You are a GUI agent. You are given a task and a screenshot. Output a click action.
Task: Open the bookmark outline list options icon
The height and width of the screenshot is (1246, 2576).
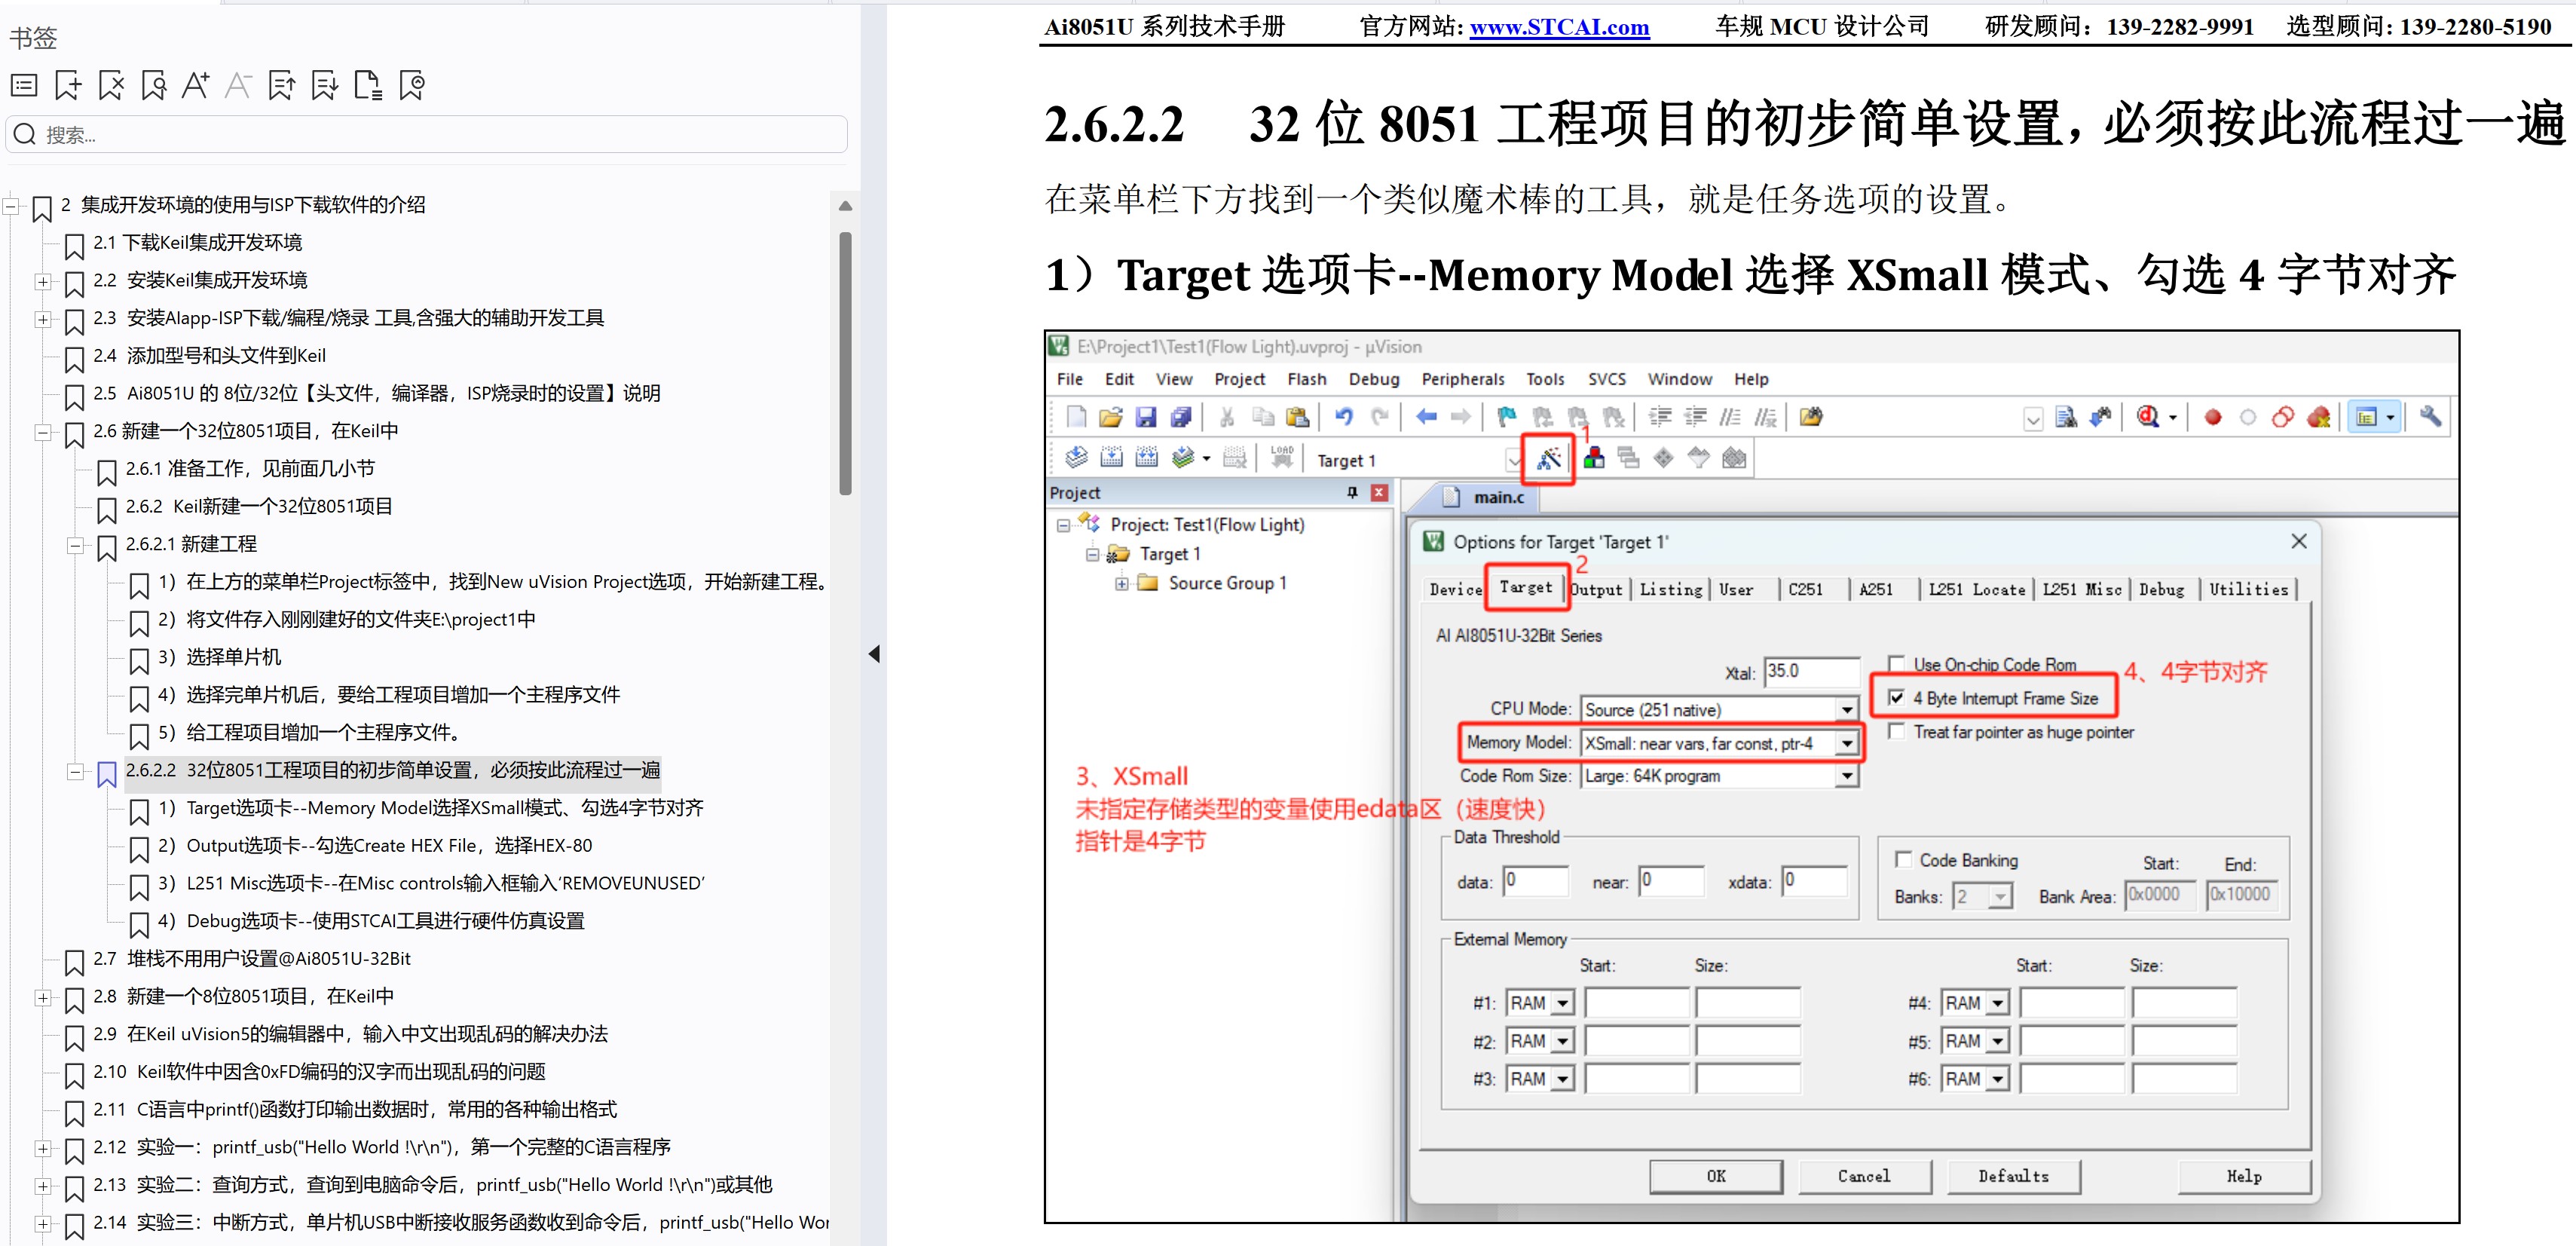coord(24,86)
